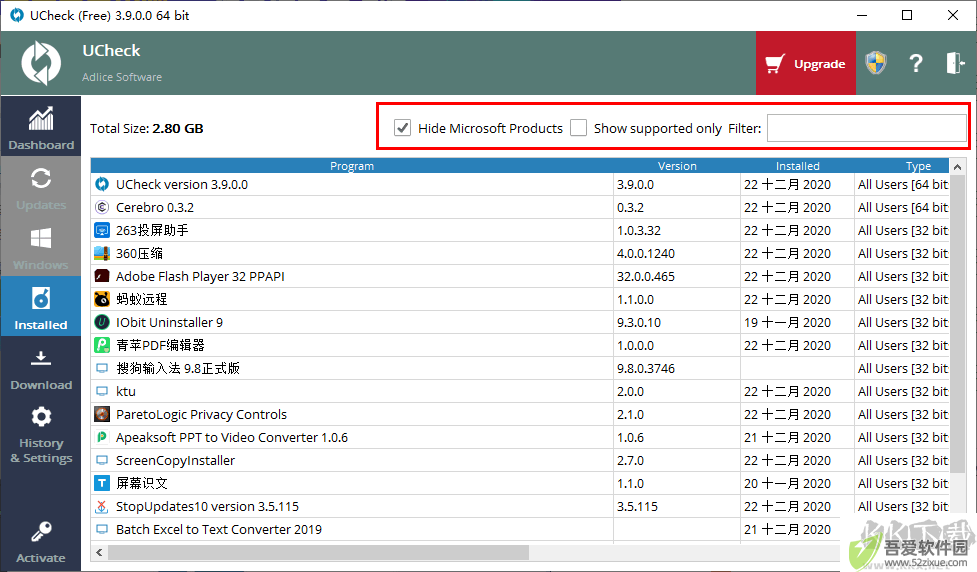The image size is (977, 572).
Task: Open the Windows sidebar tab
Action: point(41,246)
